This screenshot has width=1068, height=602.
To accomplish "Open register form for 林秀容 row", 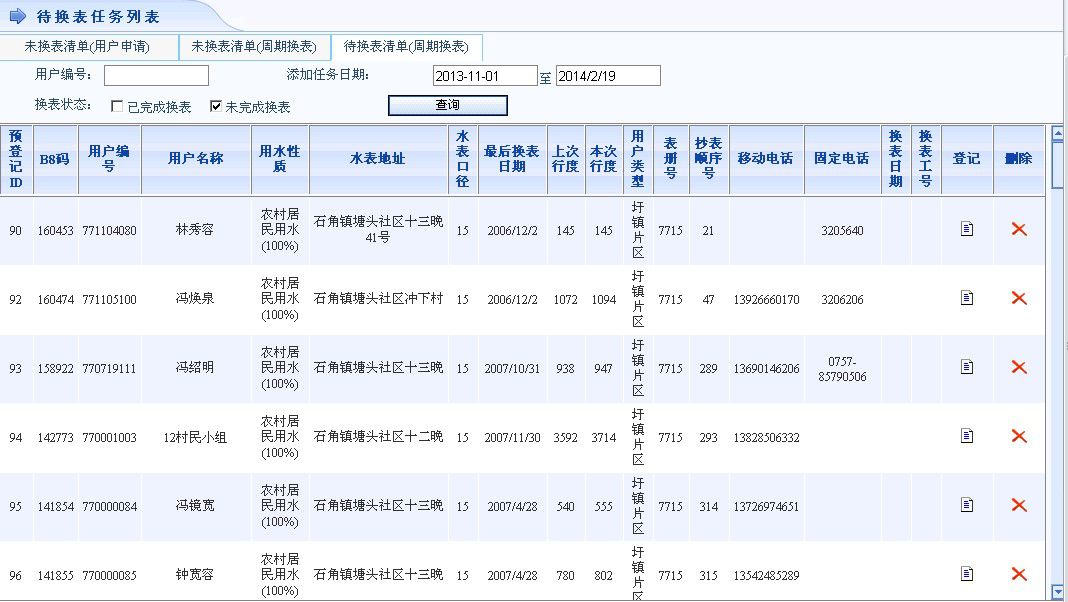I will [x=966, y=229].
